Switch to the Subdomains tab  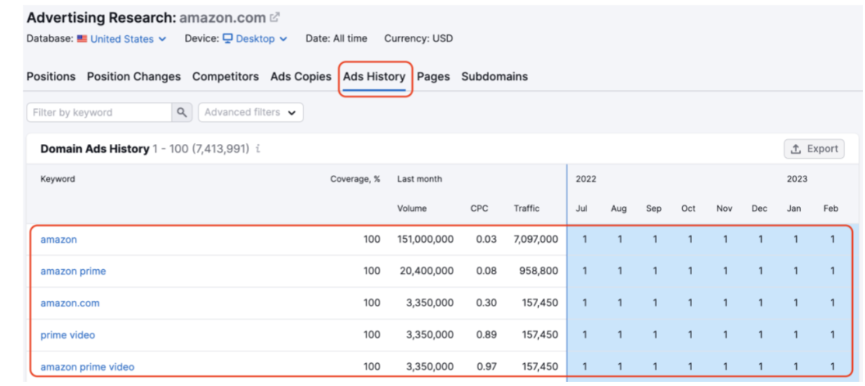click(x=494, y=77)
